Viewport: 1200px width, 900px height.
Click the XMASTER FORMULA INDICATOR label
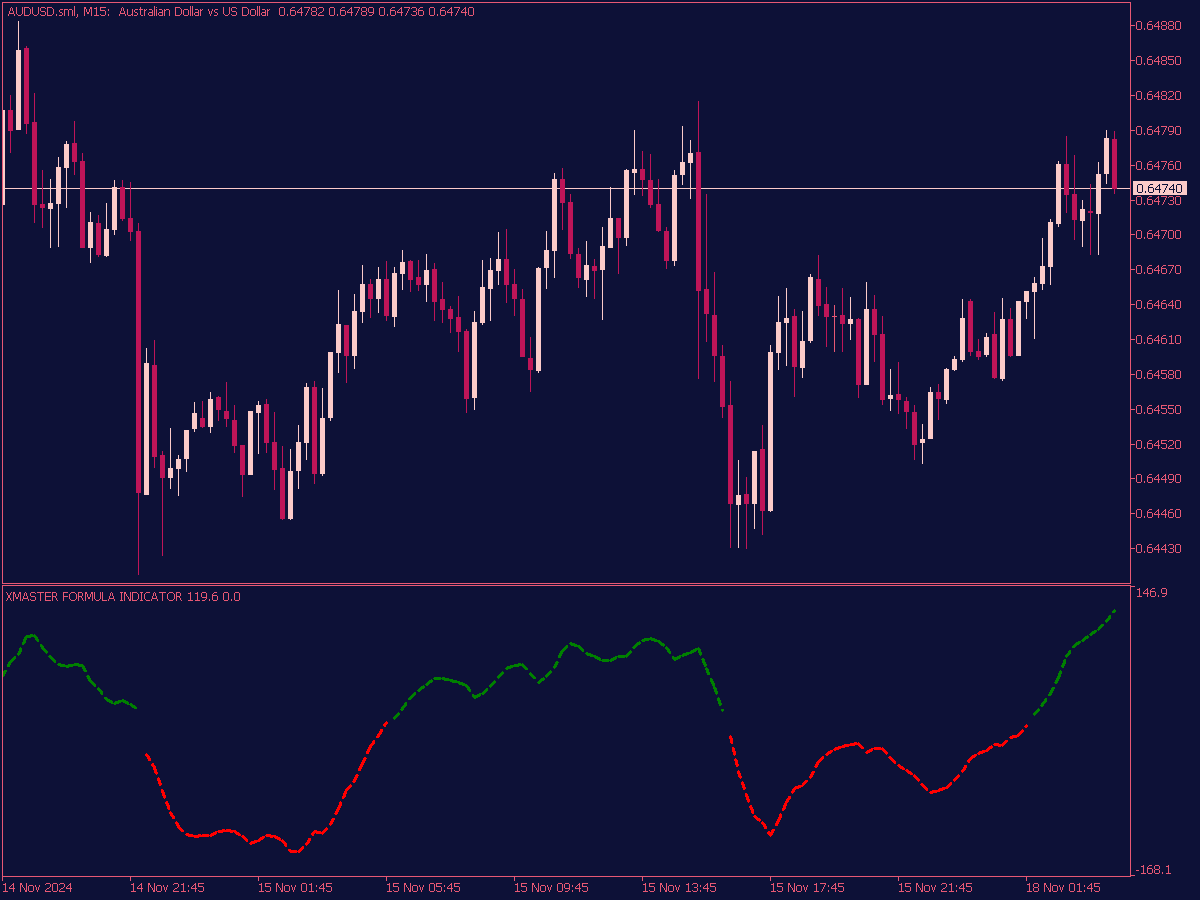tap(93, 597)
